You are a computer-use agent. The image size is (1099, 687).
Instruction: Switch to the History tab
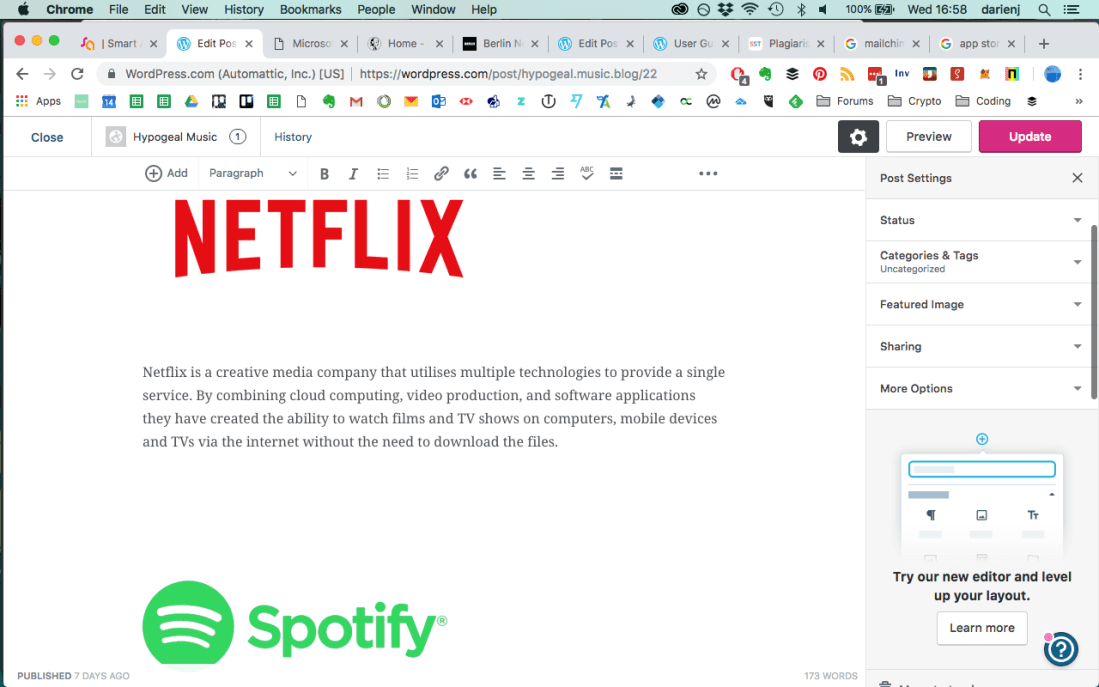[x=292, y=137]
